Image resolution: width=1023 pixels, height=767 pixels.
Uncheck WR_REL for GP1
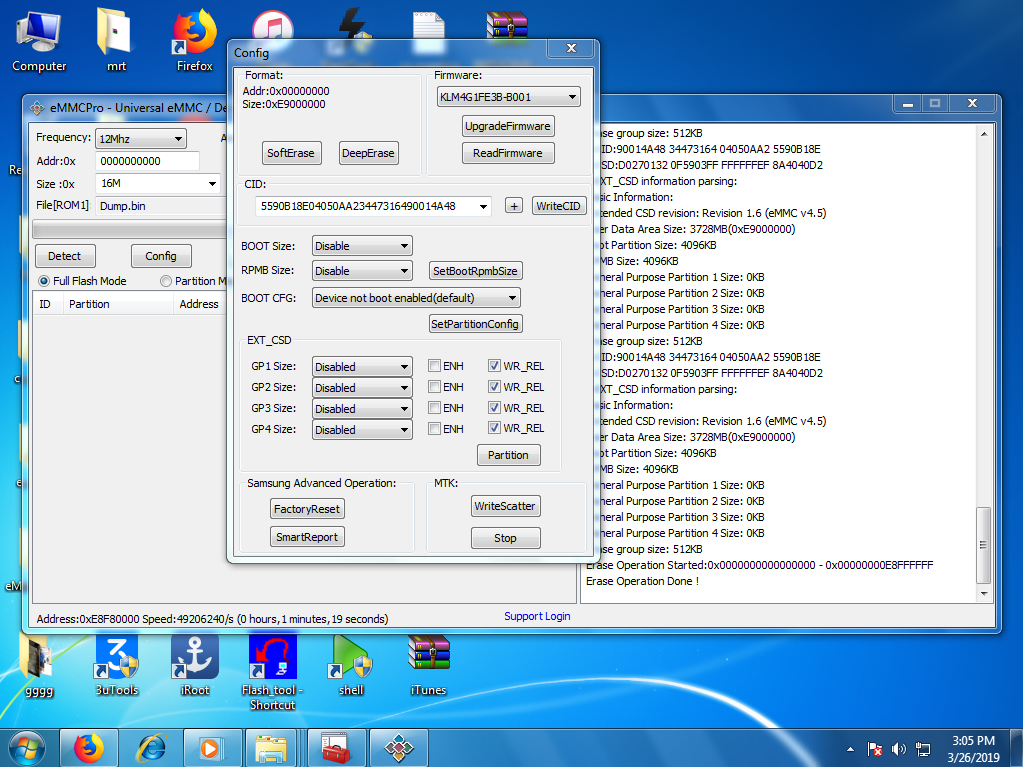coord(495,365)
